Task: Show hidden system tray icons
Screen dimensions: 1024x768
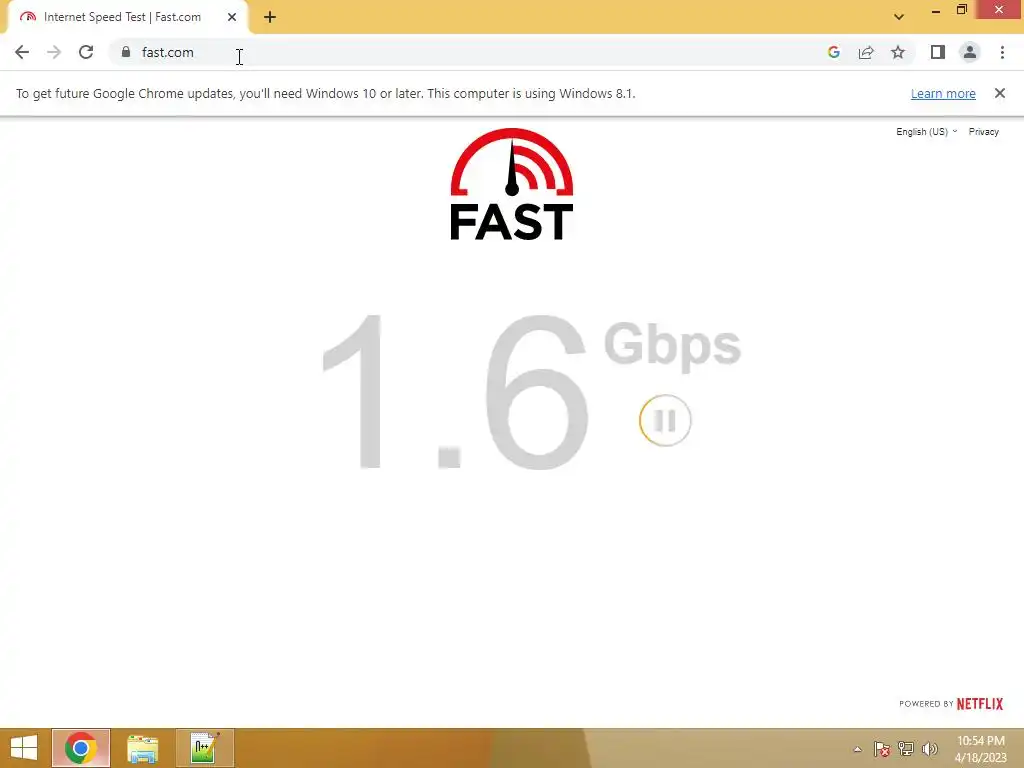Action: pyautogui.click(x=857, y=749)
